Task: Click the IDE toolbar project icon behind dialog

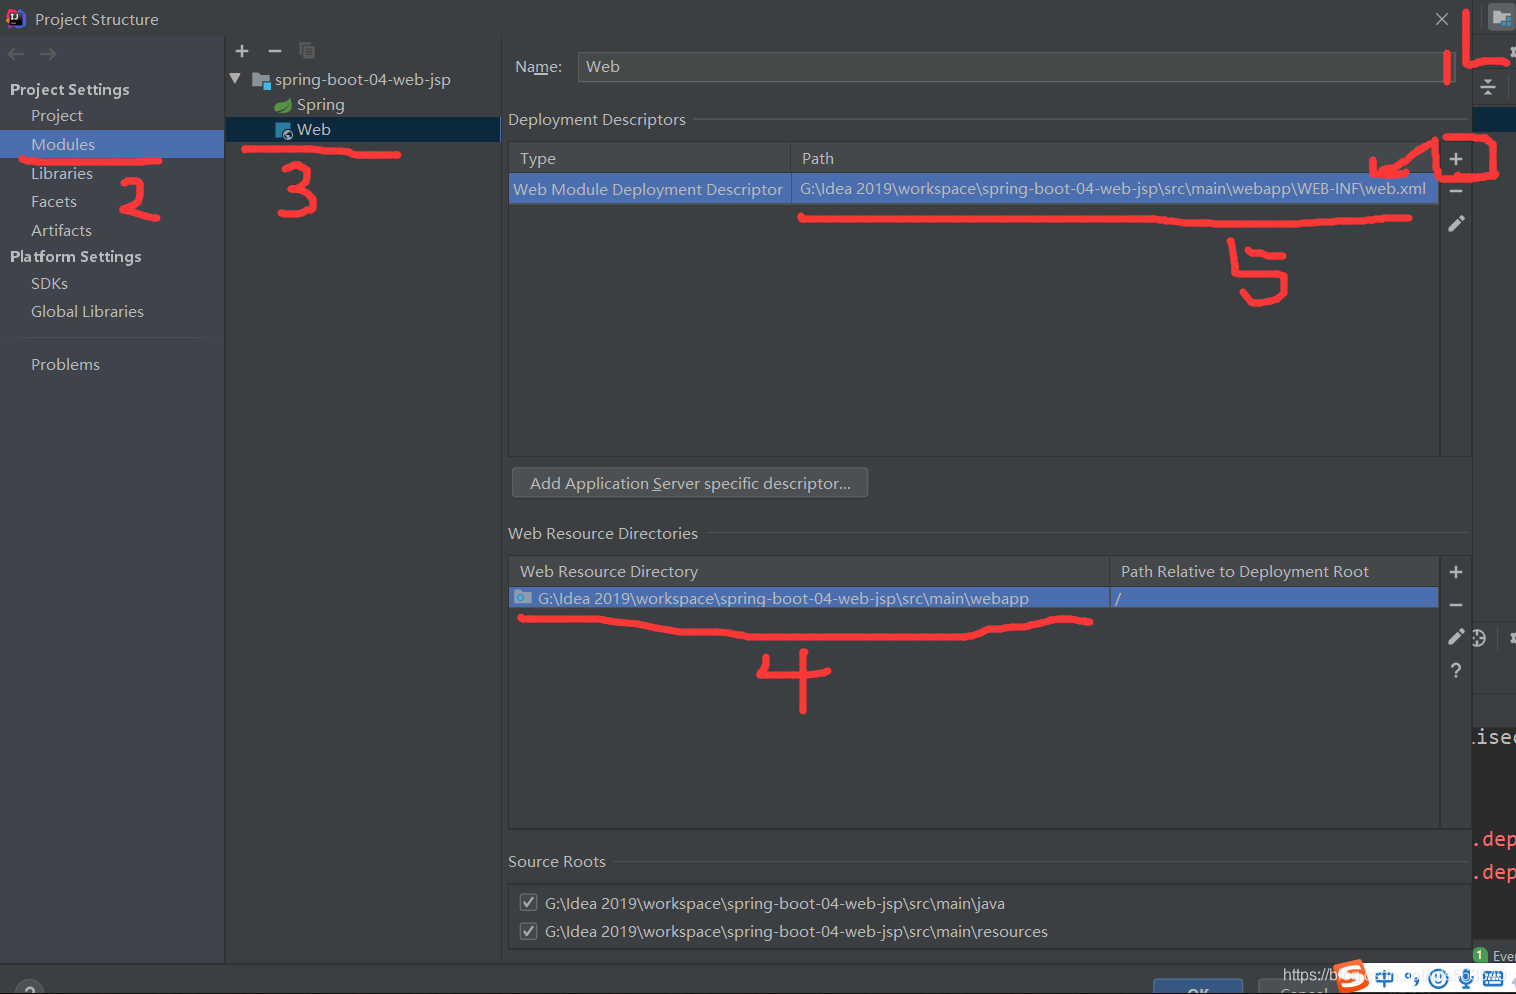Action: (1502, 18)
